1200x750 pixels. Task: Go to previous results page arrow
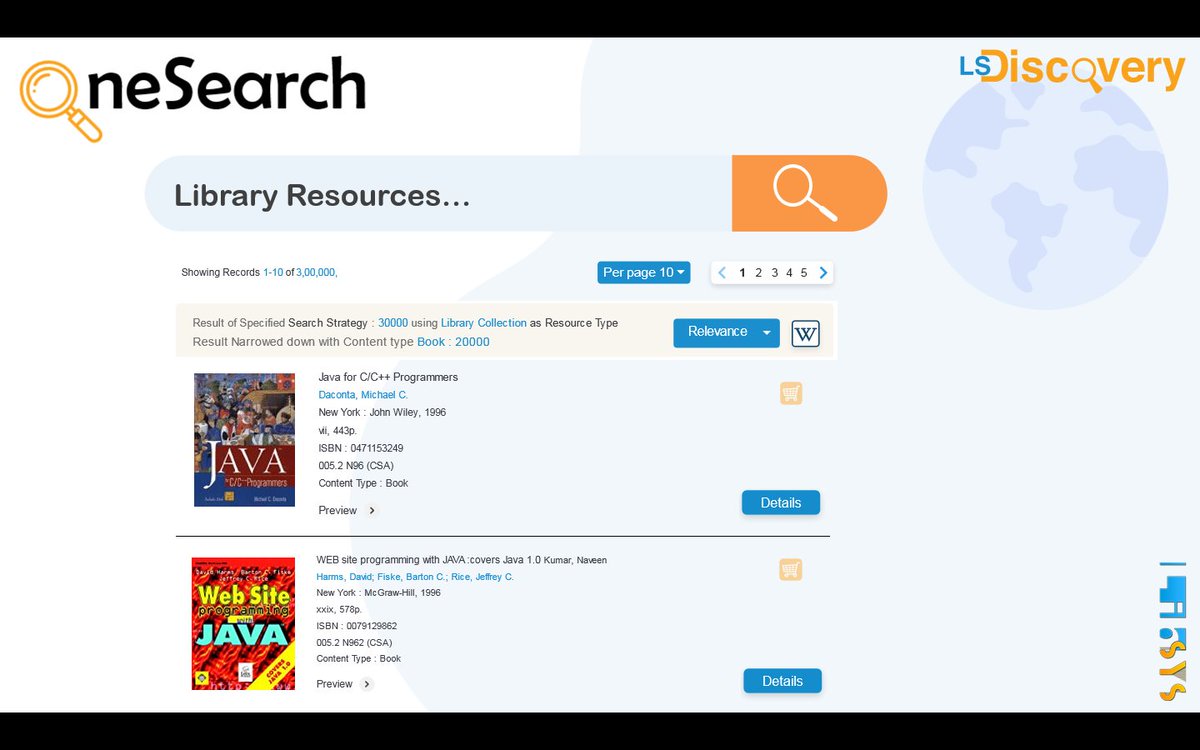pyautogui.click(x=722, y=272)
